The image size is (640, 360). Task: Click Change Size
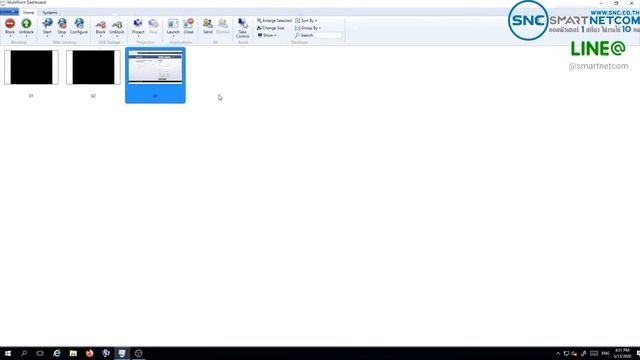[270, 28]
